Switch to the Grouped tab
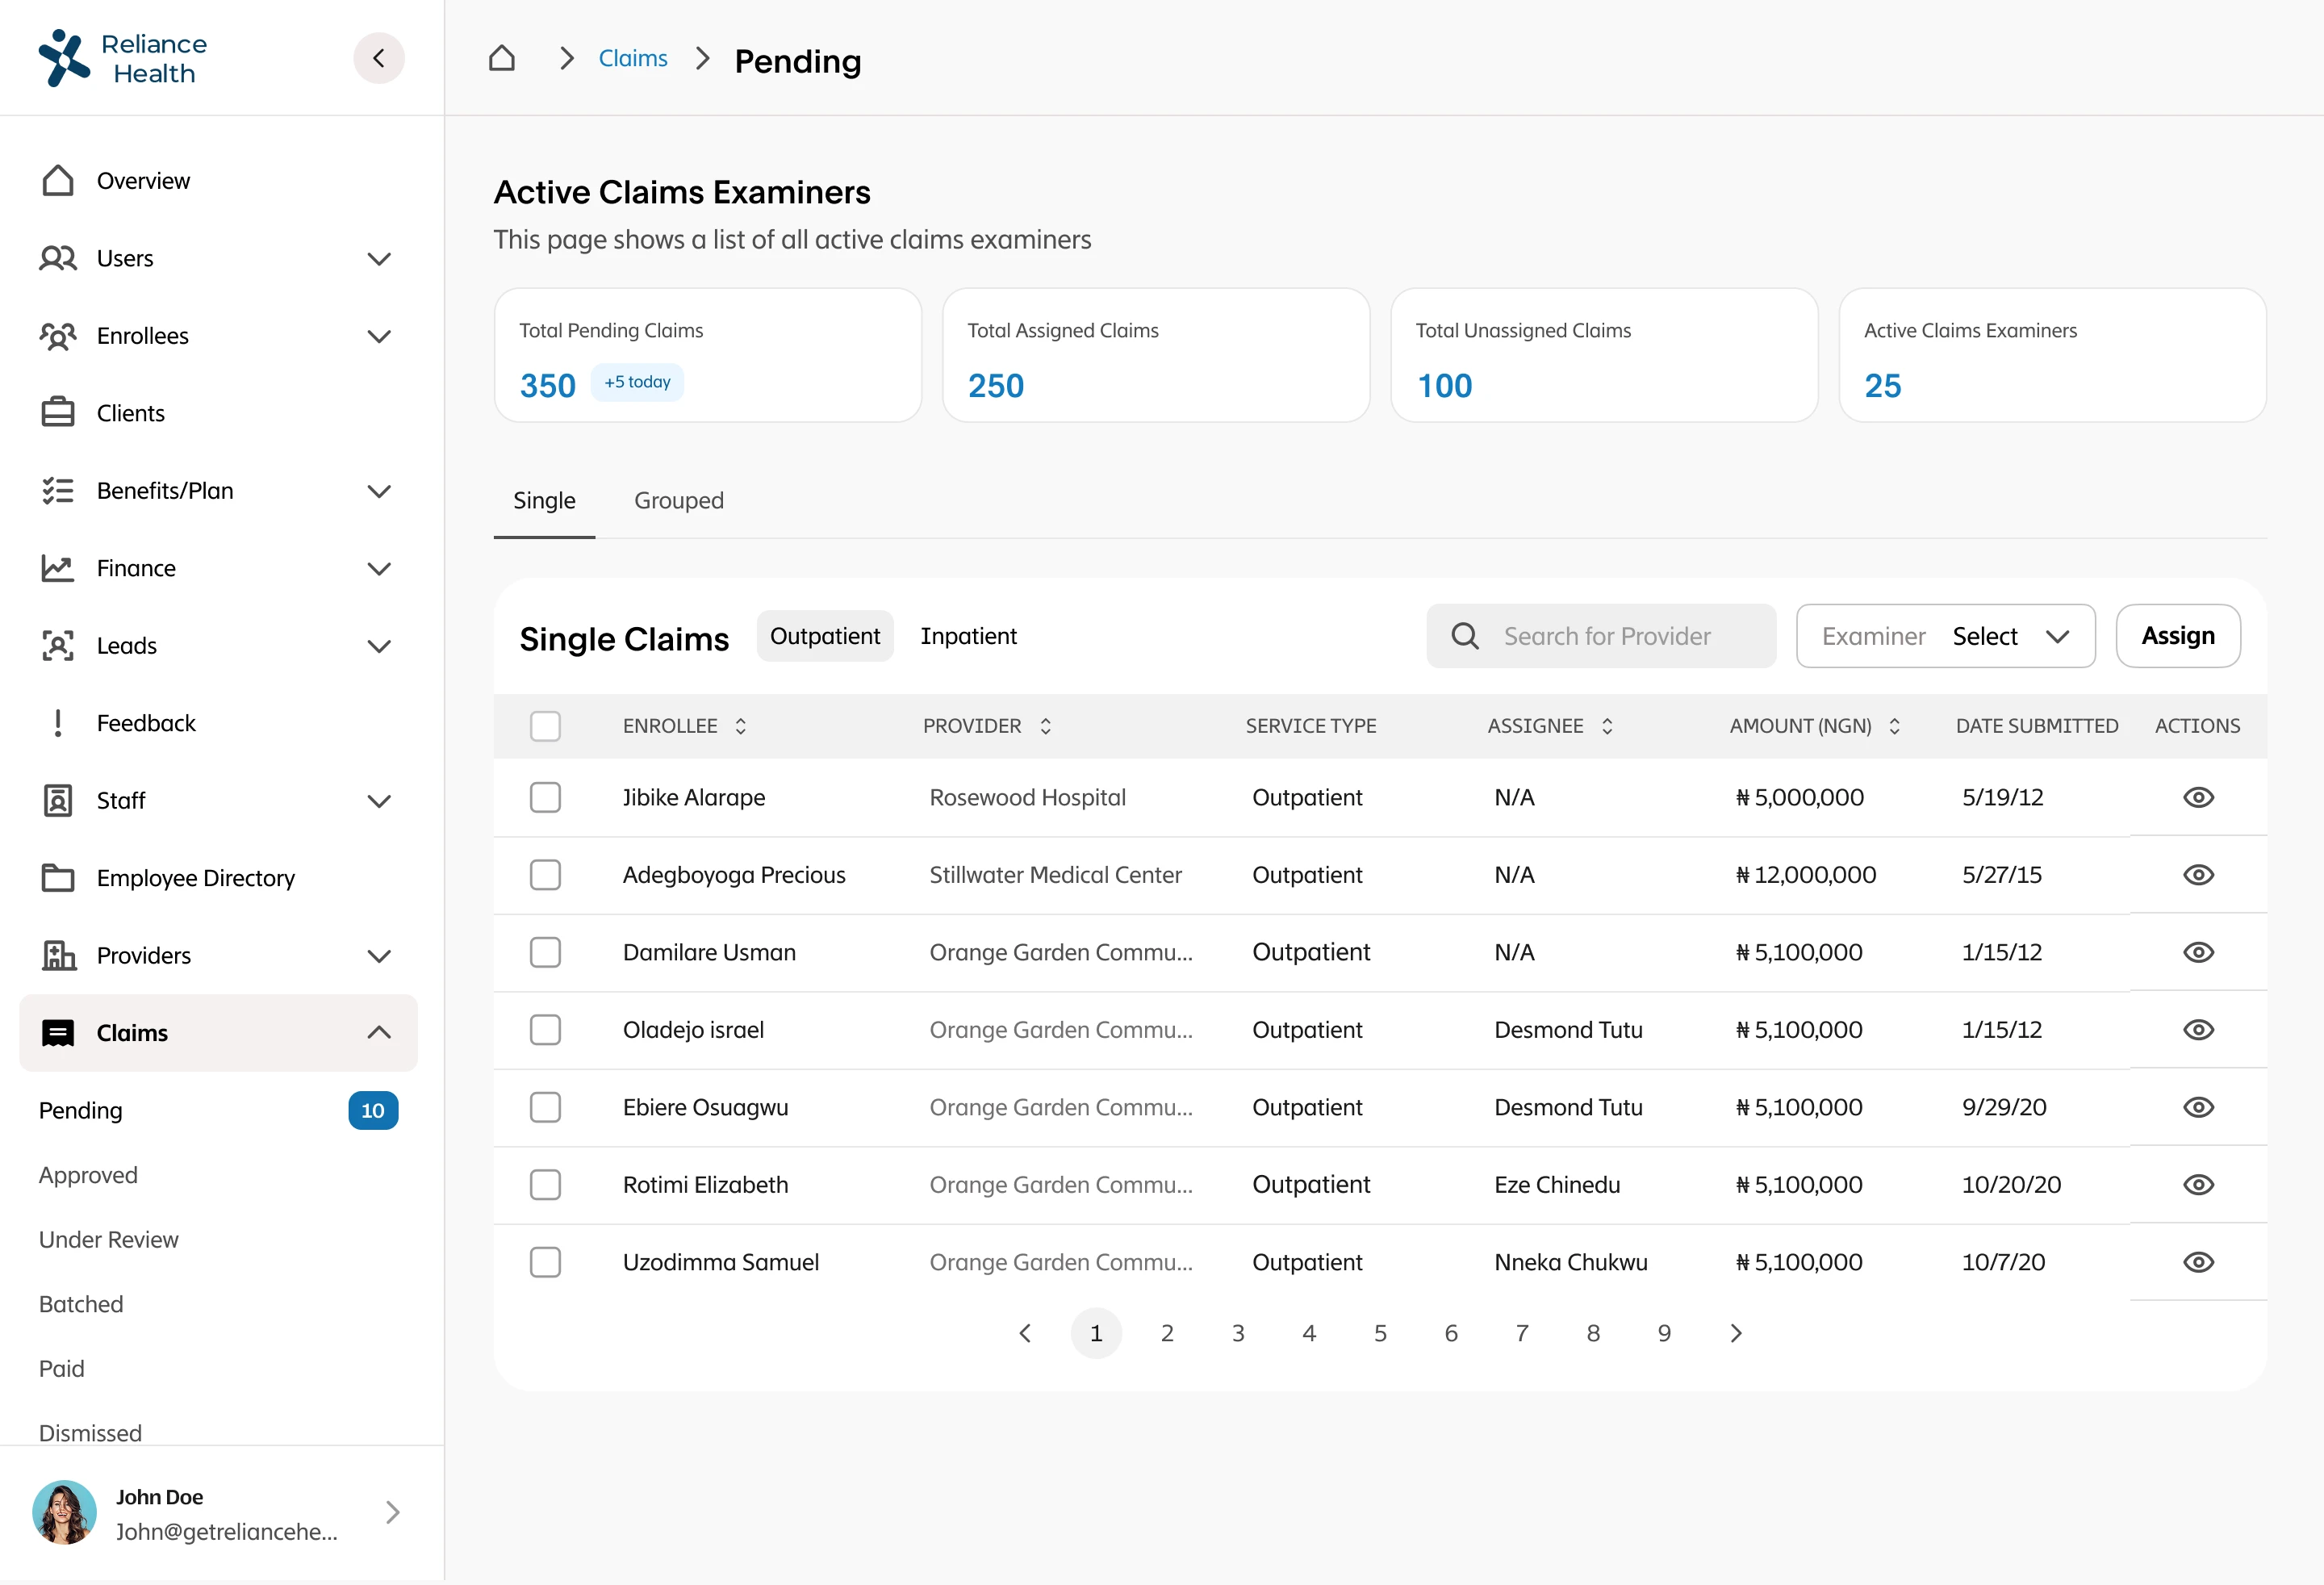2324x1585 pixels. pos(678,501)
